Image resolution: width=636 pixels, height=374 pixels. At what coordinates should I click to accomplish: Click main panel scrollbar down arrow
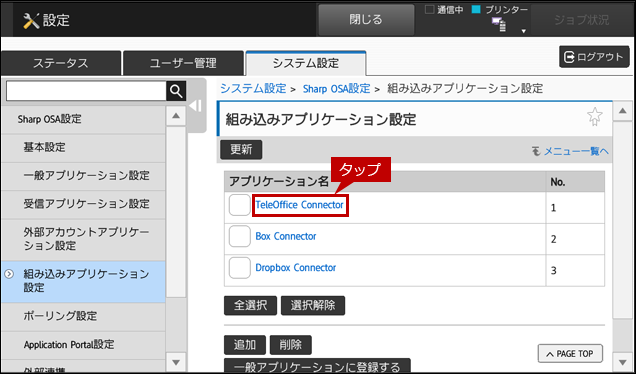622,362
